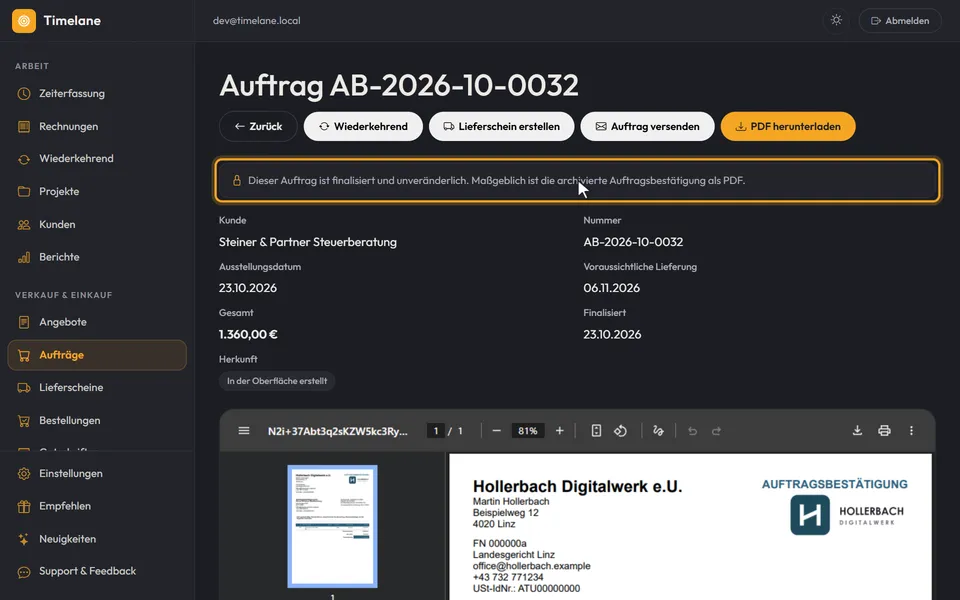Click the Auftrag versenden button

pyautogui.click(x=647, y=126)
